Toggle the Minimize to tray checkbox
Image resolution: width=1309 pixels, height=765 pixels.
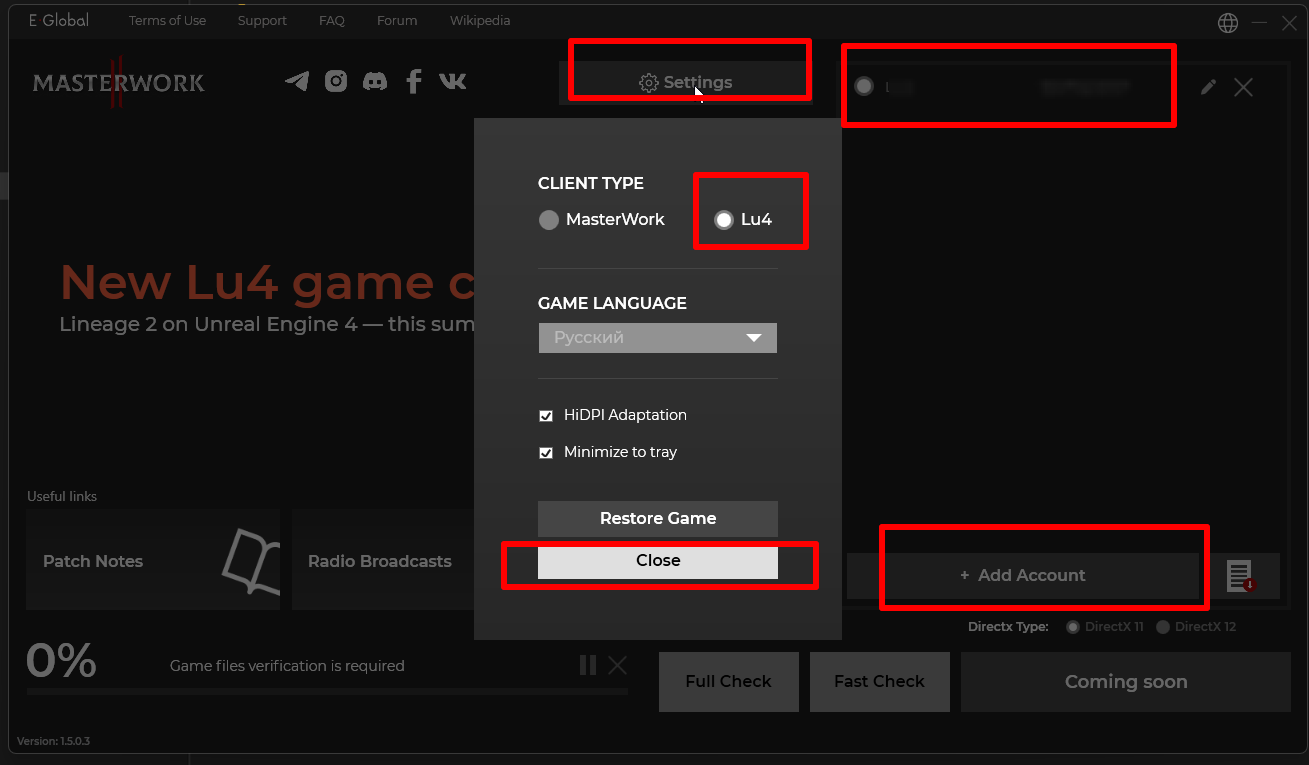tap(546, 452)
